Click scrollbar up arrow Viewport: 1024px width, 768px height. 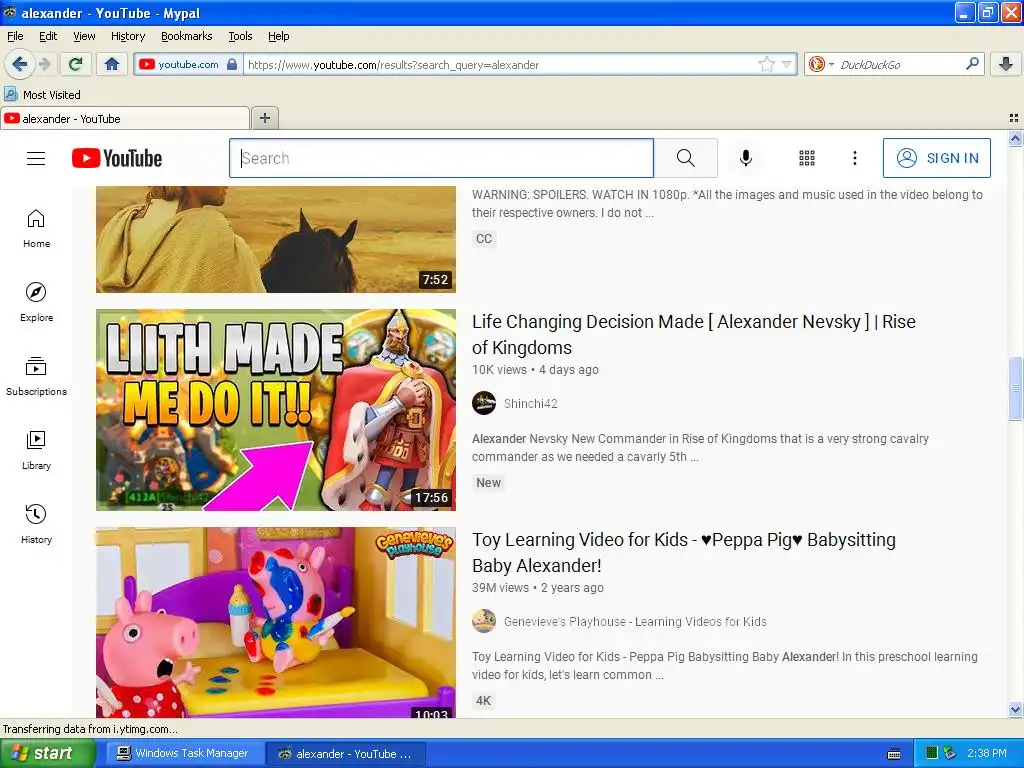1015,138
